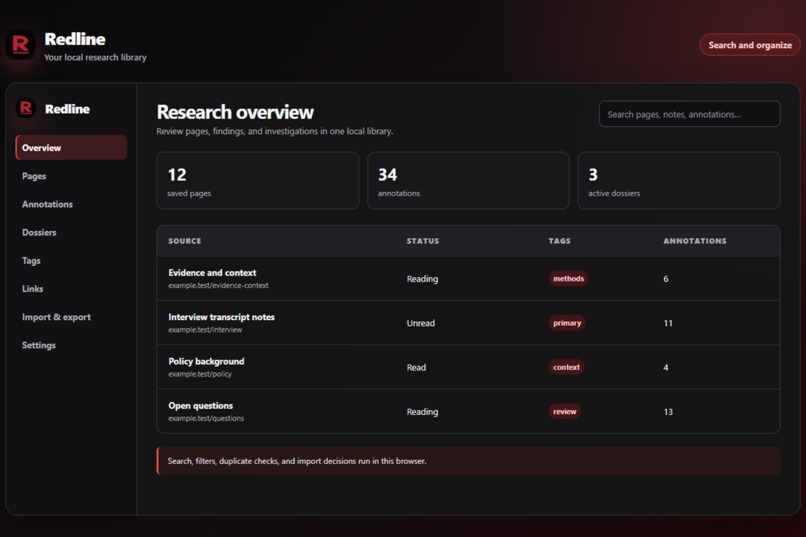Click Reading status of Evidence and context
The height and width of the screenshot is (537, 806).
click(423, 279)
